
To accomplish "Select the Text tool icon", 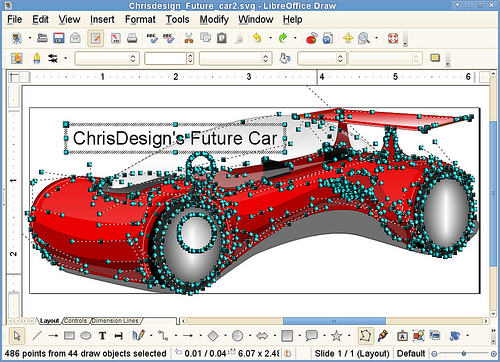I will click(x=102, y=336).
